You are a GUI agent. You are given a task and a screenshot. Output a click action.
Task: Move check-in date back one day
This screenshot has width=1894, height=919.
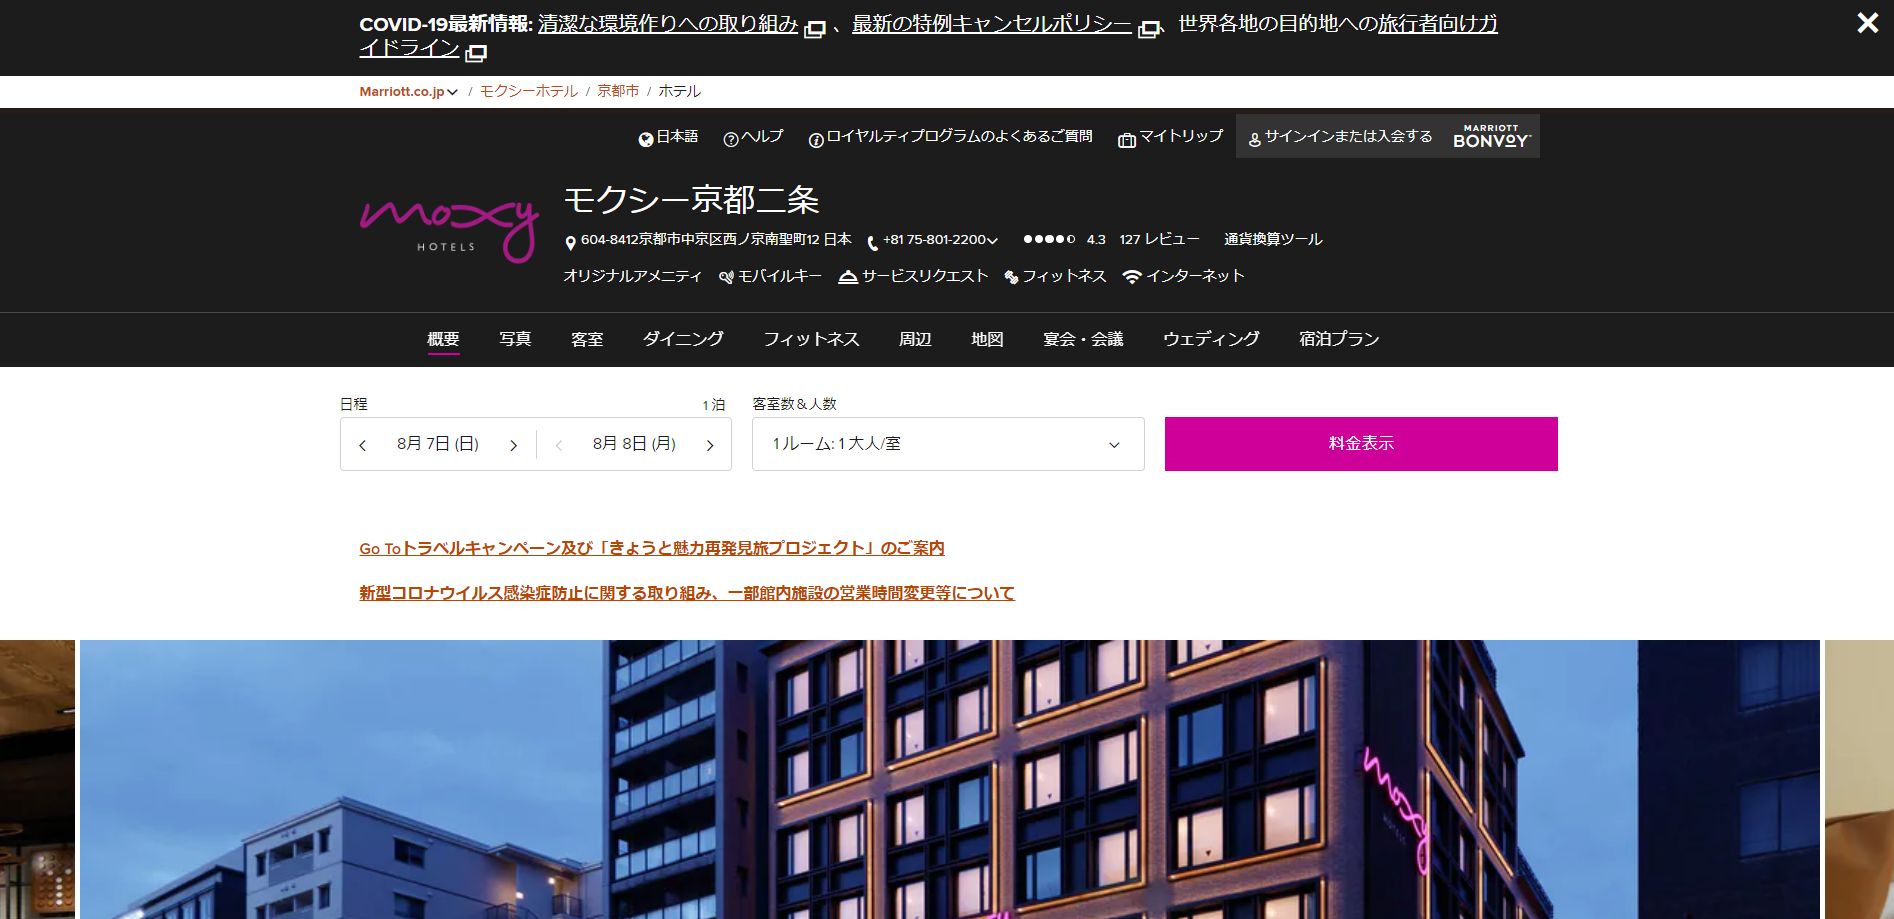click(362, 445)
